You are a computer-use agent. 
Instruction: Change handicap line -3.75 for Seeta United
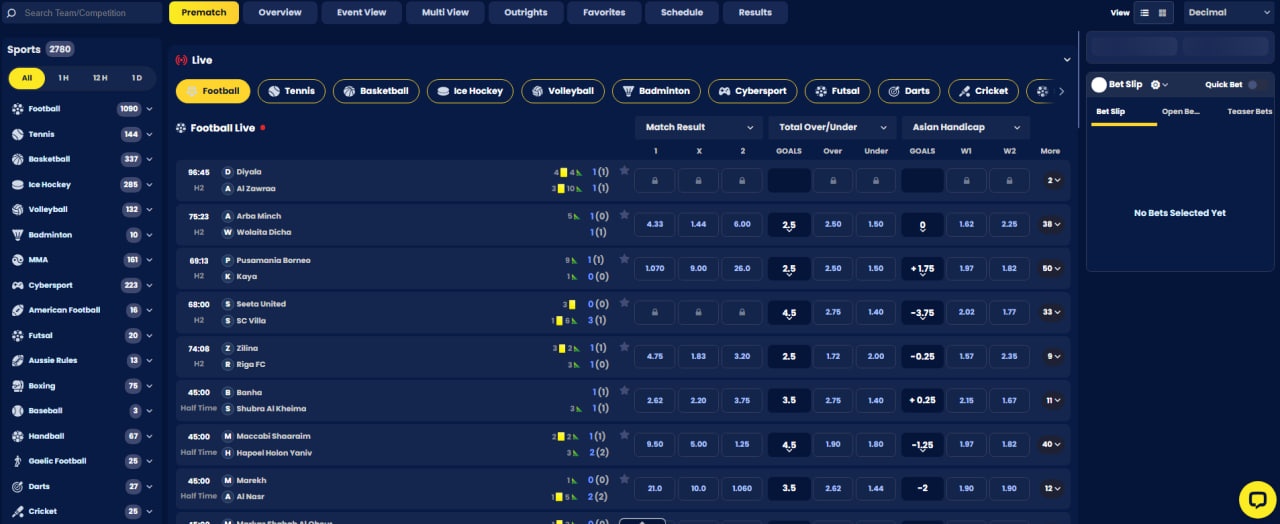click(x=922, y=313)
